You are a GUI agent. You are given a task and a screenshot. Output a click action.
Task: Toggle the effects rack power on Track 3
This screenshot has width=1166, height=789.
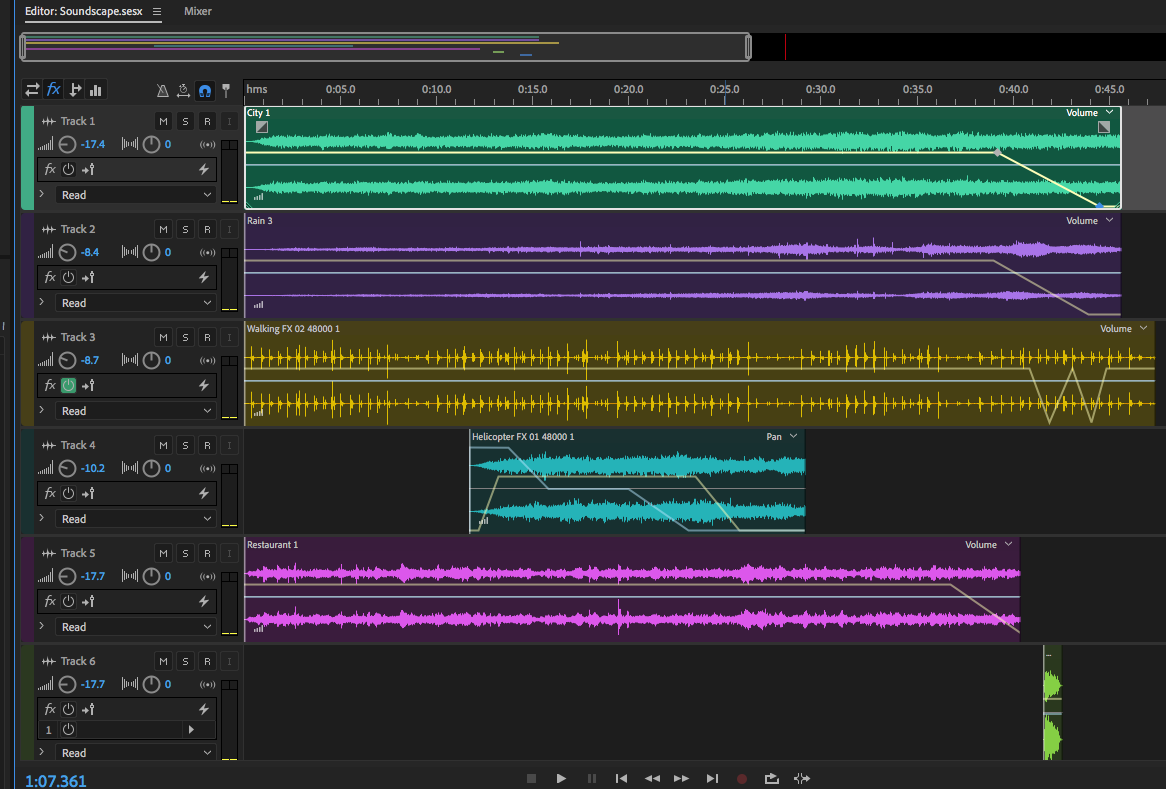click(68, 386)
